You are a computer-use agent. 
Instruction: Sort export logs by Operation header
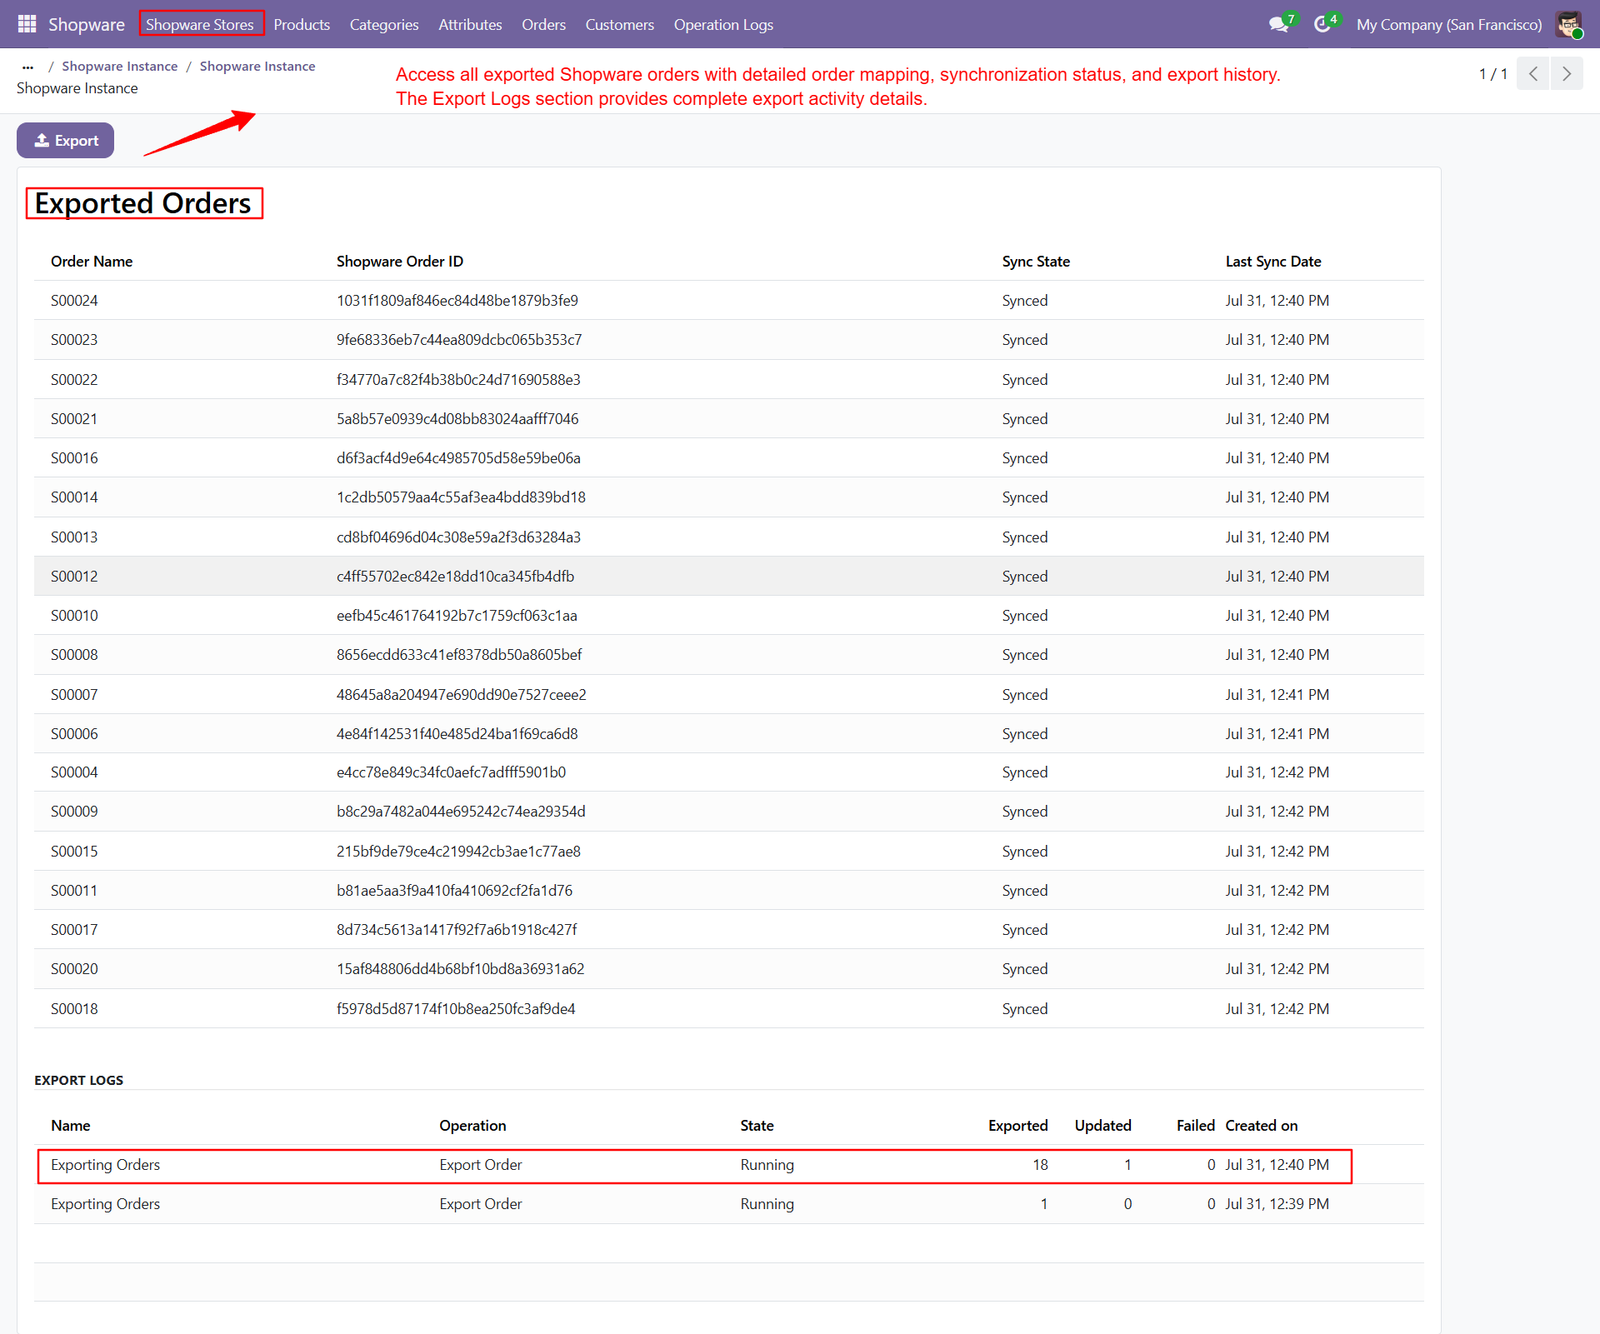(473, 1125)
